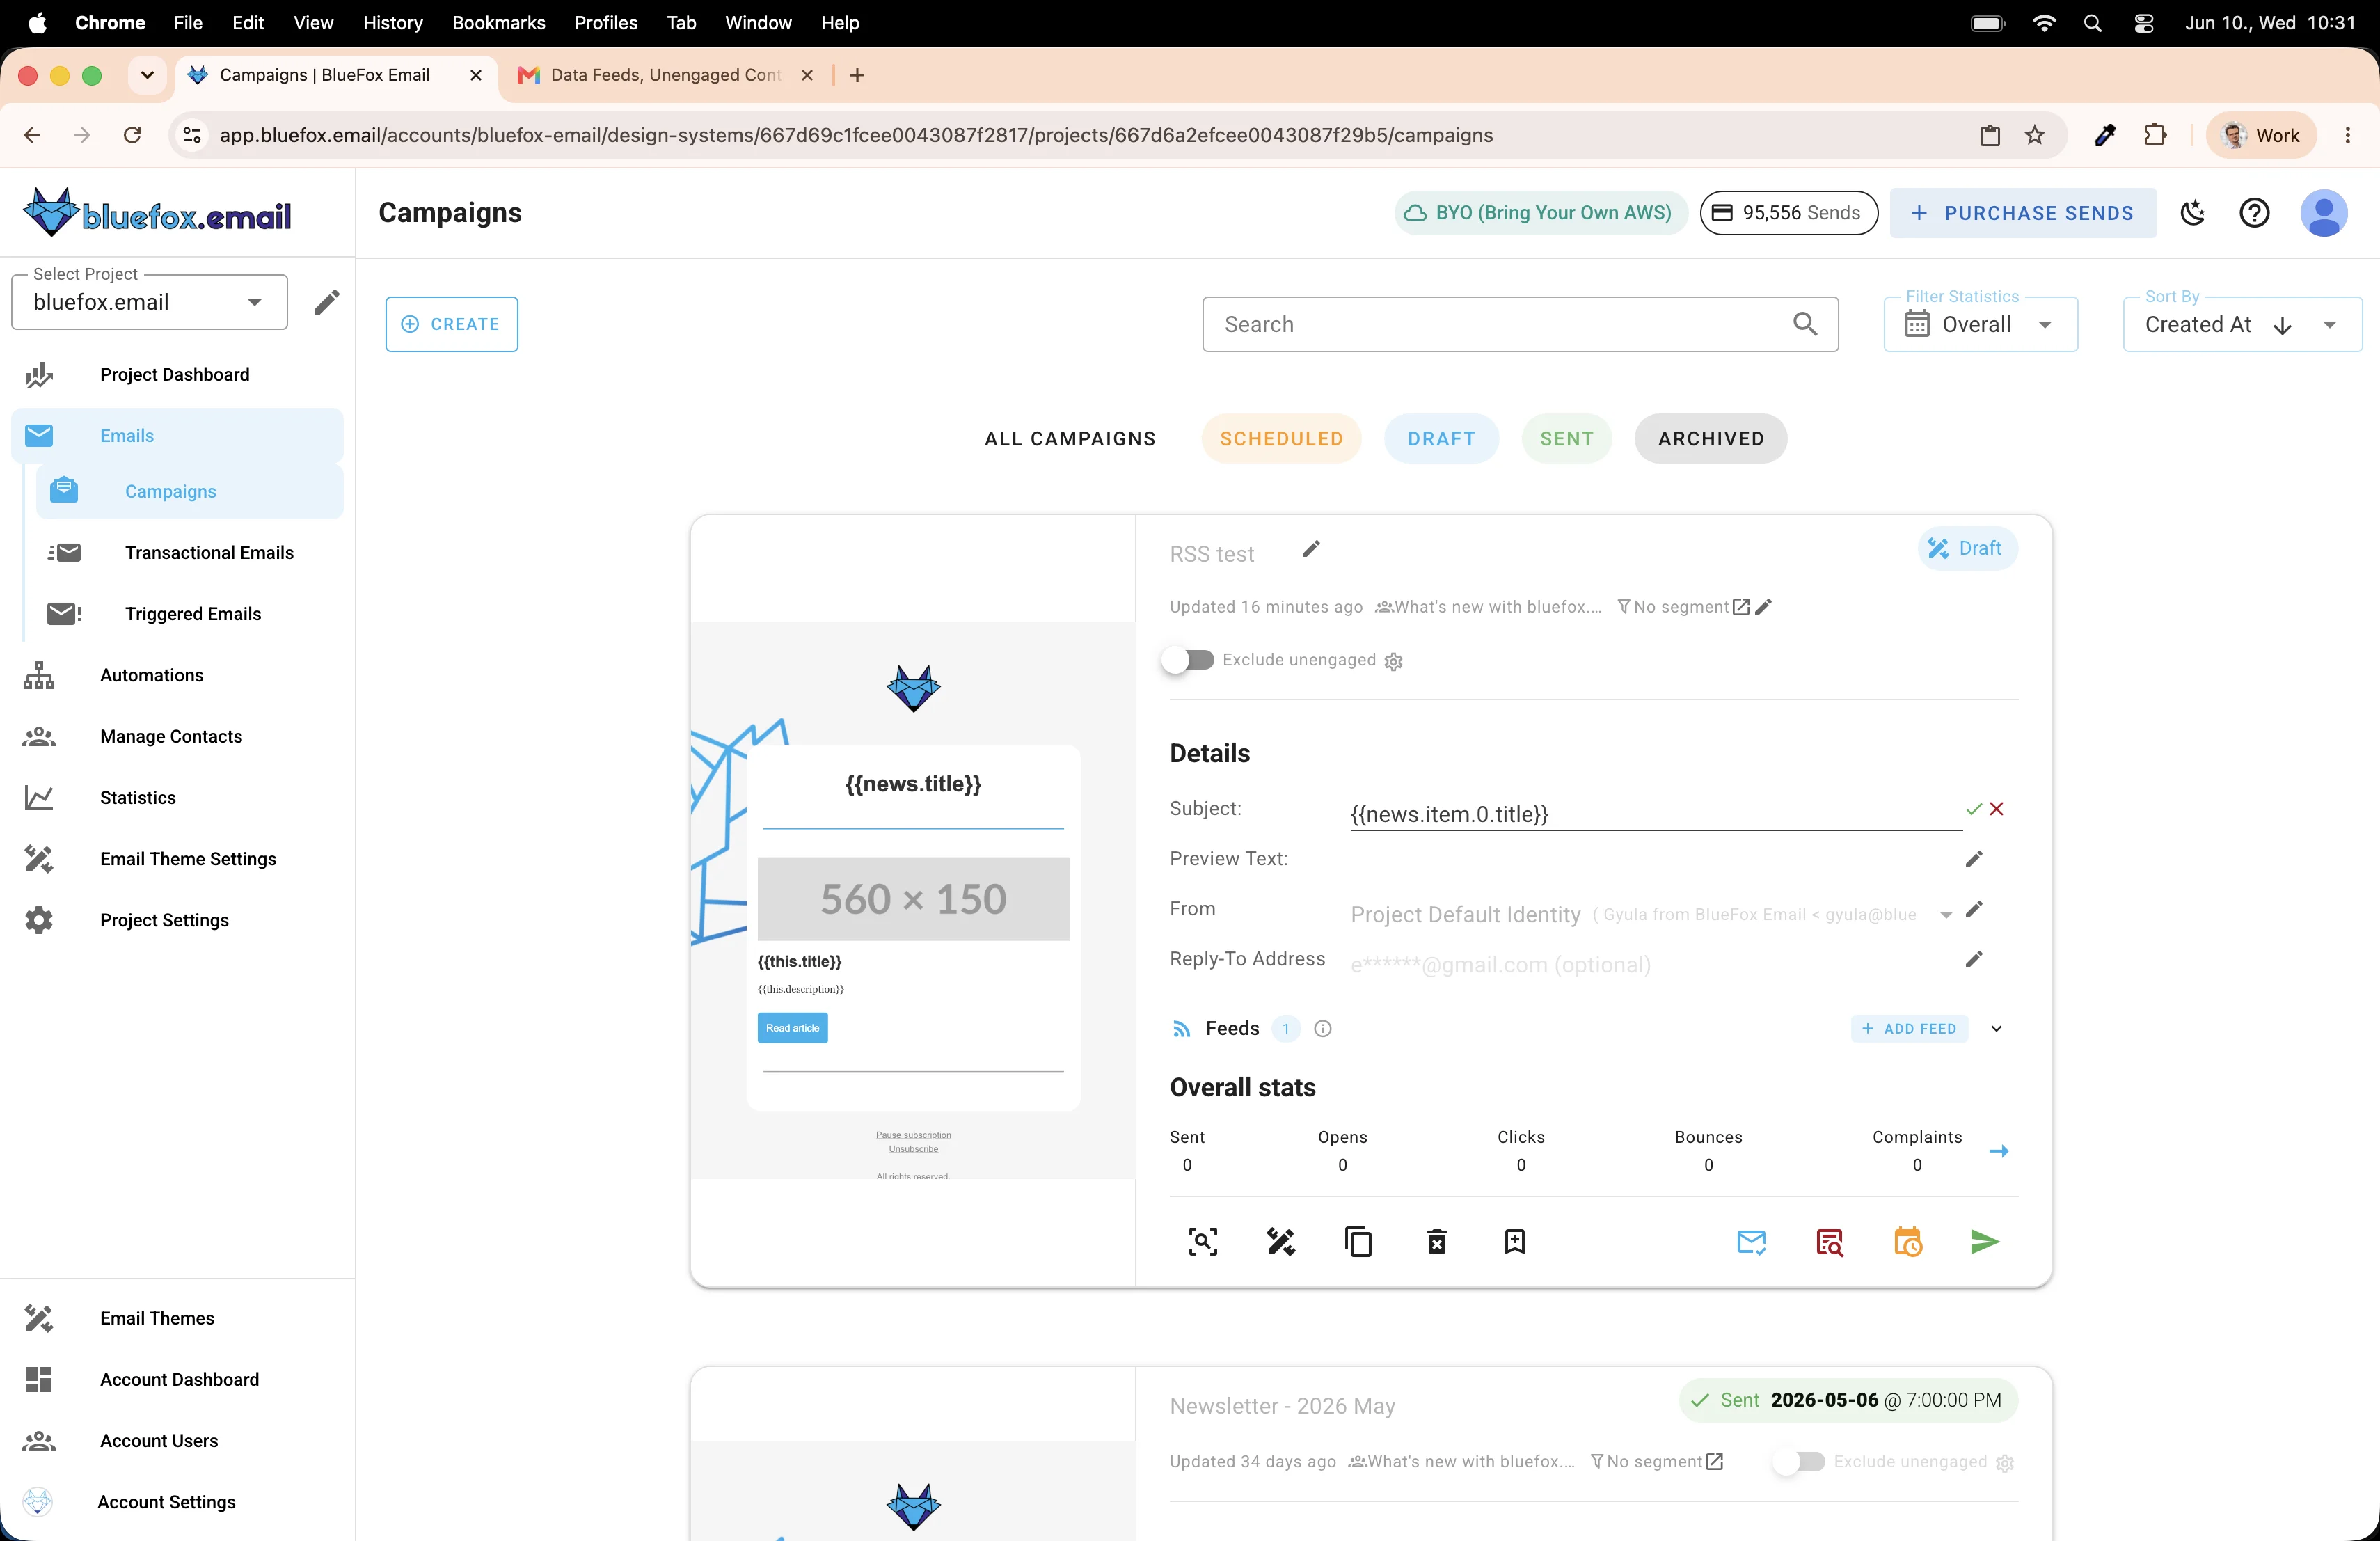Rename RSS test campaign pencil icon
Screen dimensions: 2380x1541
coord(1311,549)
